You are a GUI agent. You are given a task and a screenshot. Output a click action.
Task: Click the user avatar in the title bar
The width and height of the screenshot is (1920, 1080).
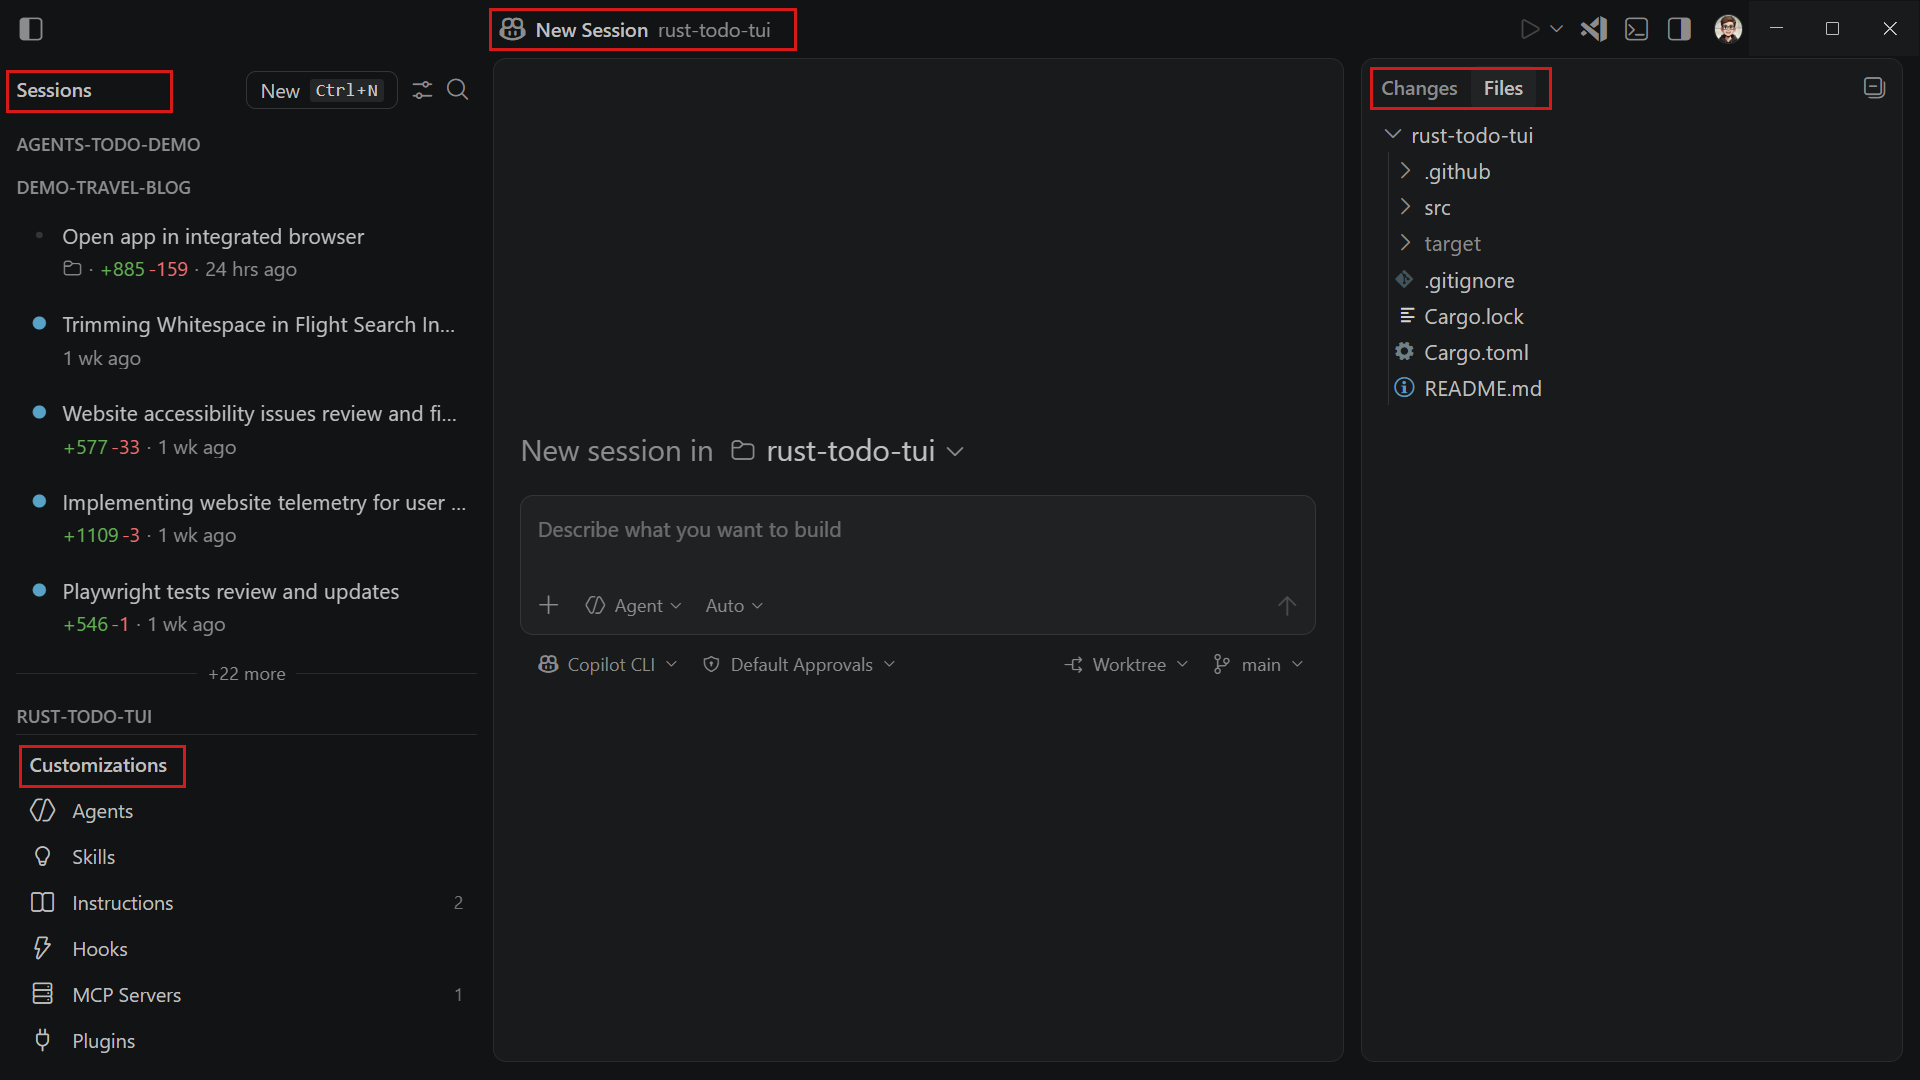[1728, 29]
